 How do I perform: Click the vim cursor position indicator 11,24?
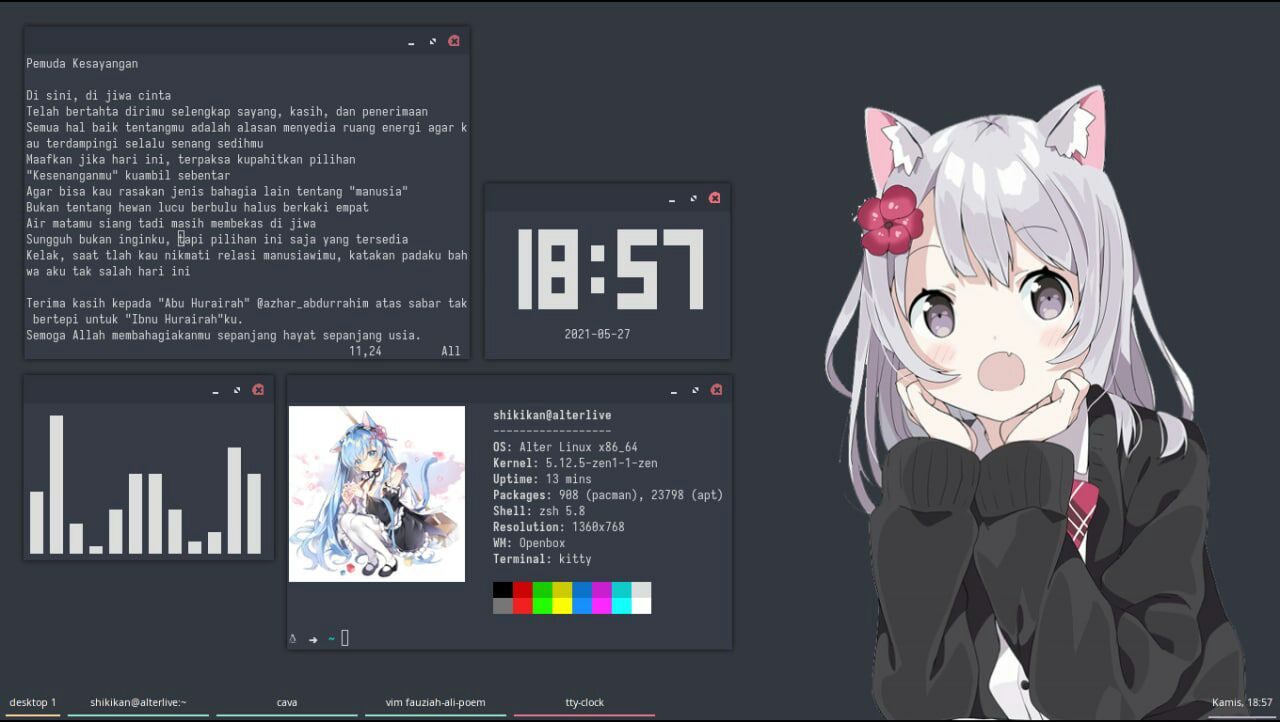point(365,352)
